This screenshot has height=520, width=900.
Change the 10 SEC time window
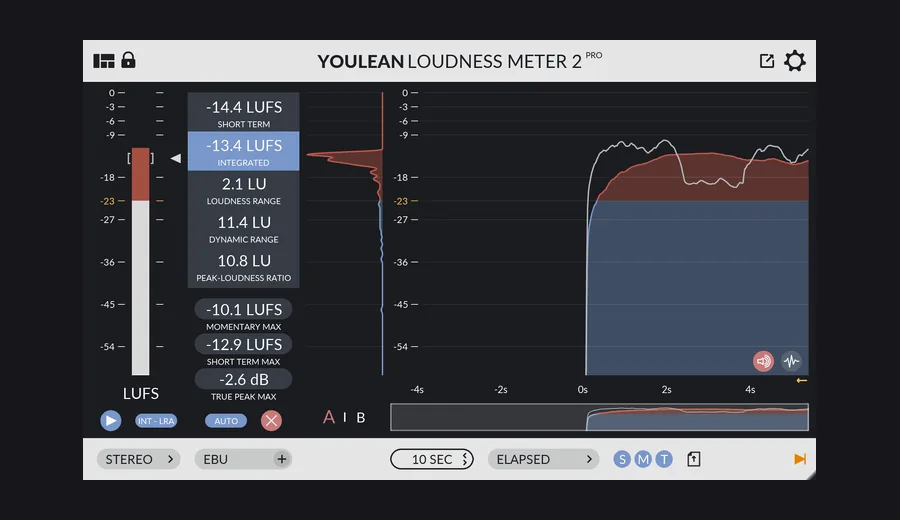coord(432,459)
